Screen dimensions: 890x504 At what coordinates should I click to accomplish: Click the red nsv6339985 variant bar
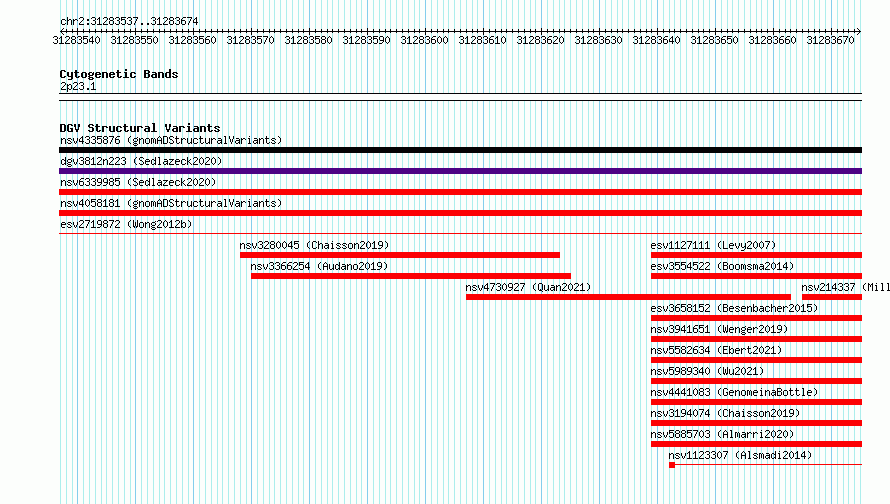(460, 192)
